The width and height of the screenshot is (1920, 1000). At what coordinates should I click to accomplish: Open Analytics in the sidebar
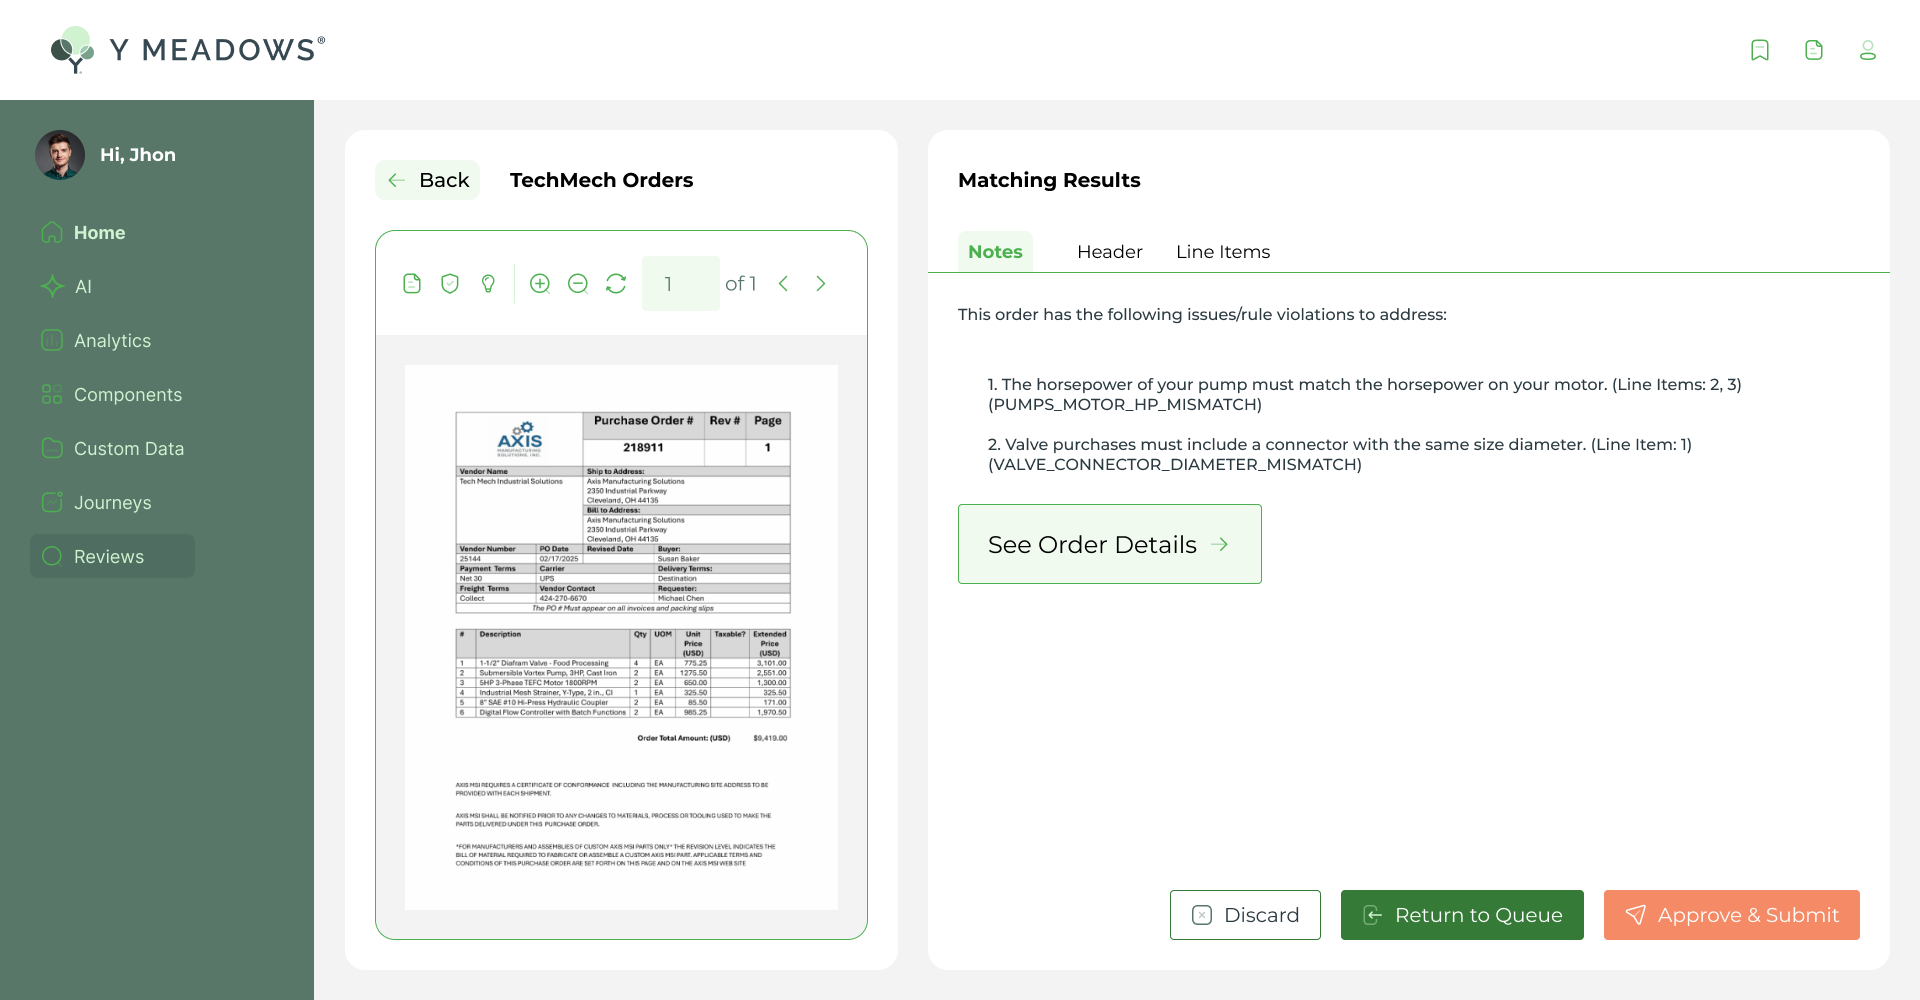[x=112, y=341]
